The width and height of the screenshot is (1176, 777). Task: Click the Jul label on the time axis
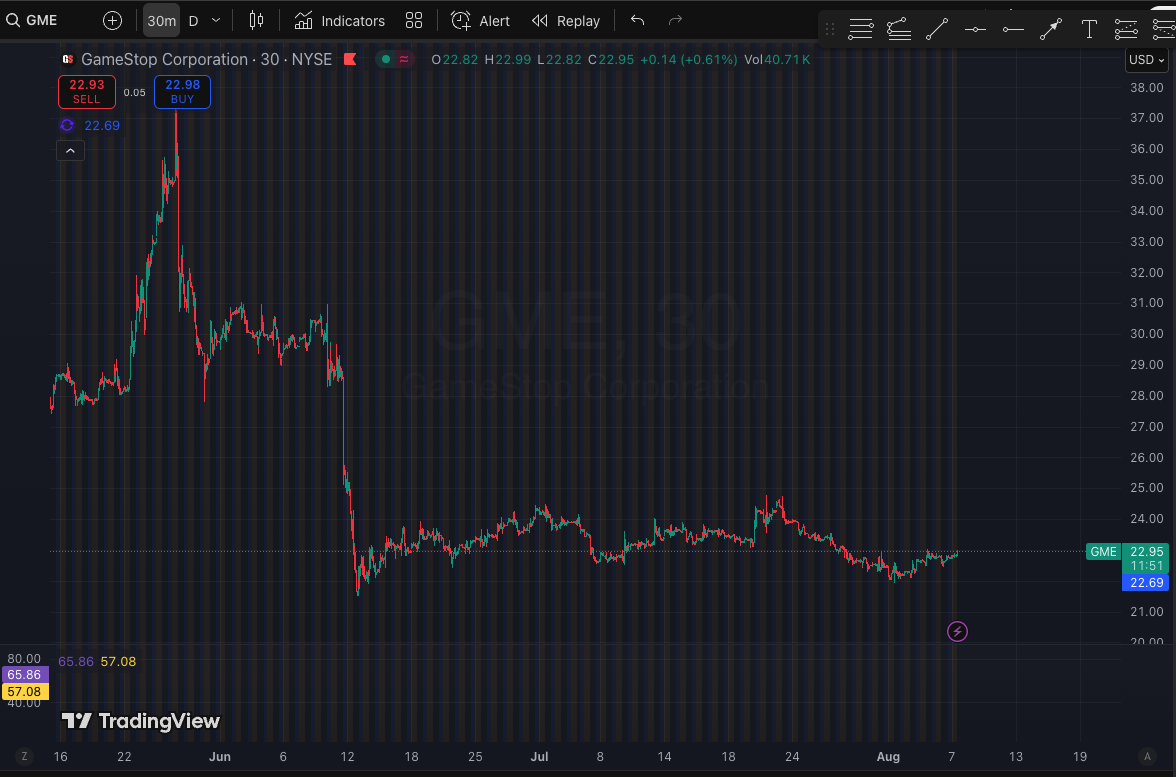539,756
